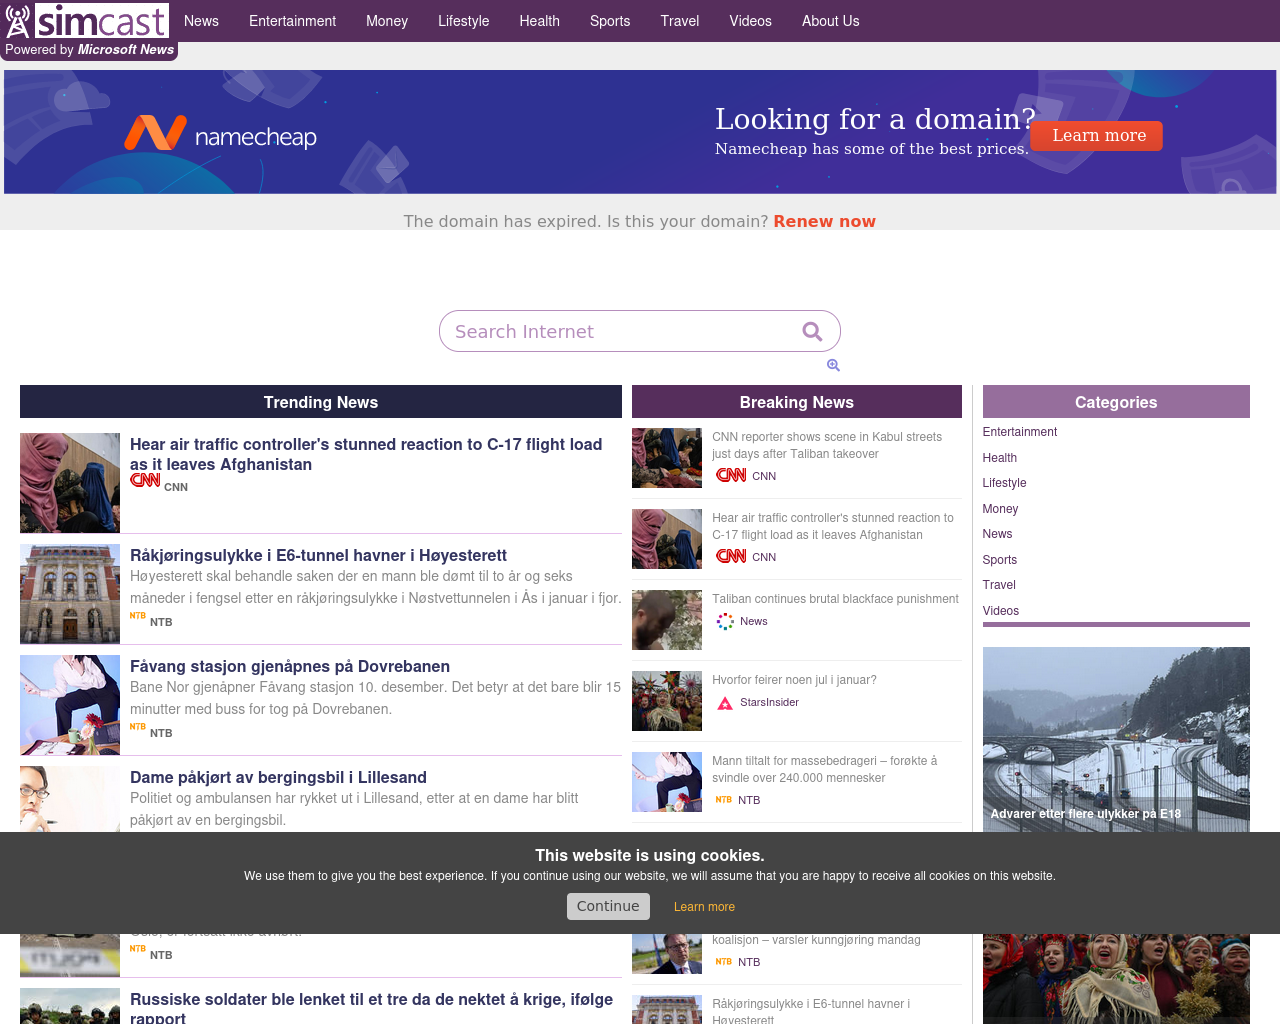Viewport: 1280px width, 1024px height.
Task: Open Russiske soldater ble lenket headline
Action: [371, 1008]
